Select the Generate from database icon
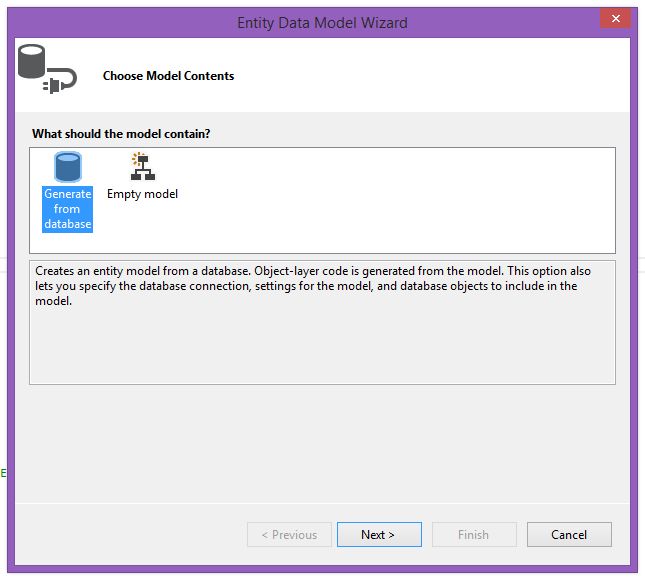The image size is (645, 582). (x=68, y=168)
